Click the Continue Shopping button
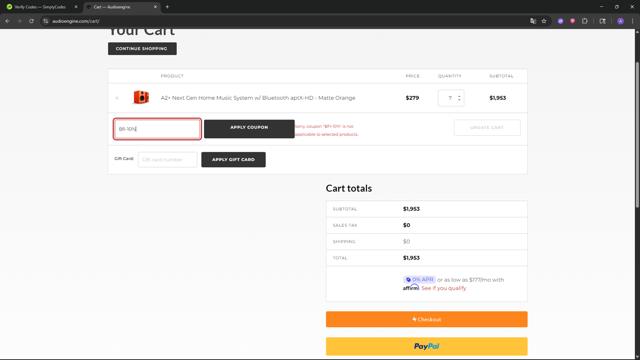Screen dimensions: 640x360 point(142,49)
